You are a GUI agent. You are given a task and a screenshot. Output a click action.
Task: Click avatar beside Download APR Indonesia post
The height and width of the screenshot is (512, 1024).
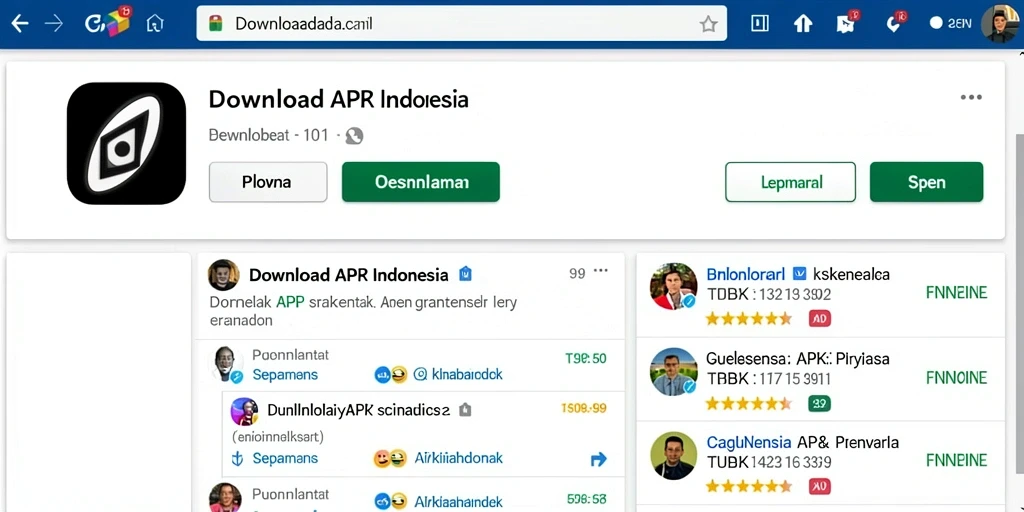click(x=223, y=275)
